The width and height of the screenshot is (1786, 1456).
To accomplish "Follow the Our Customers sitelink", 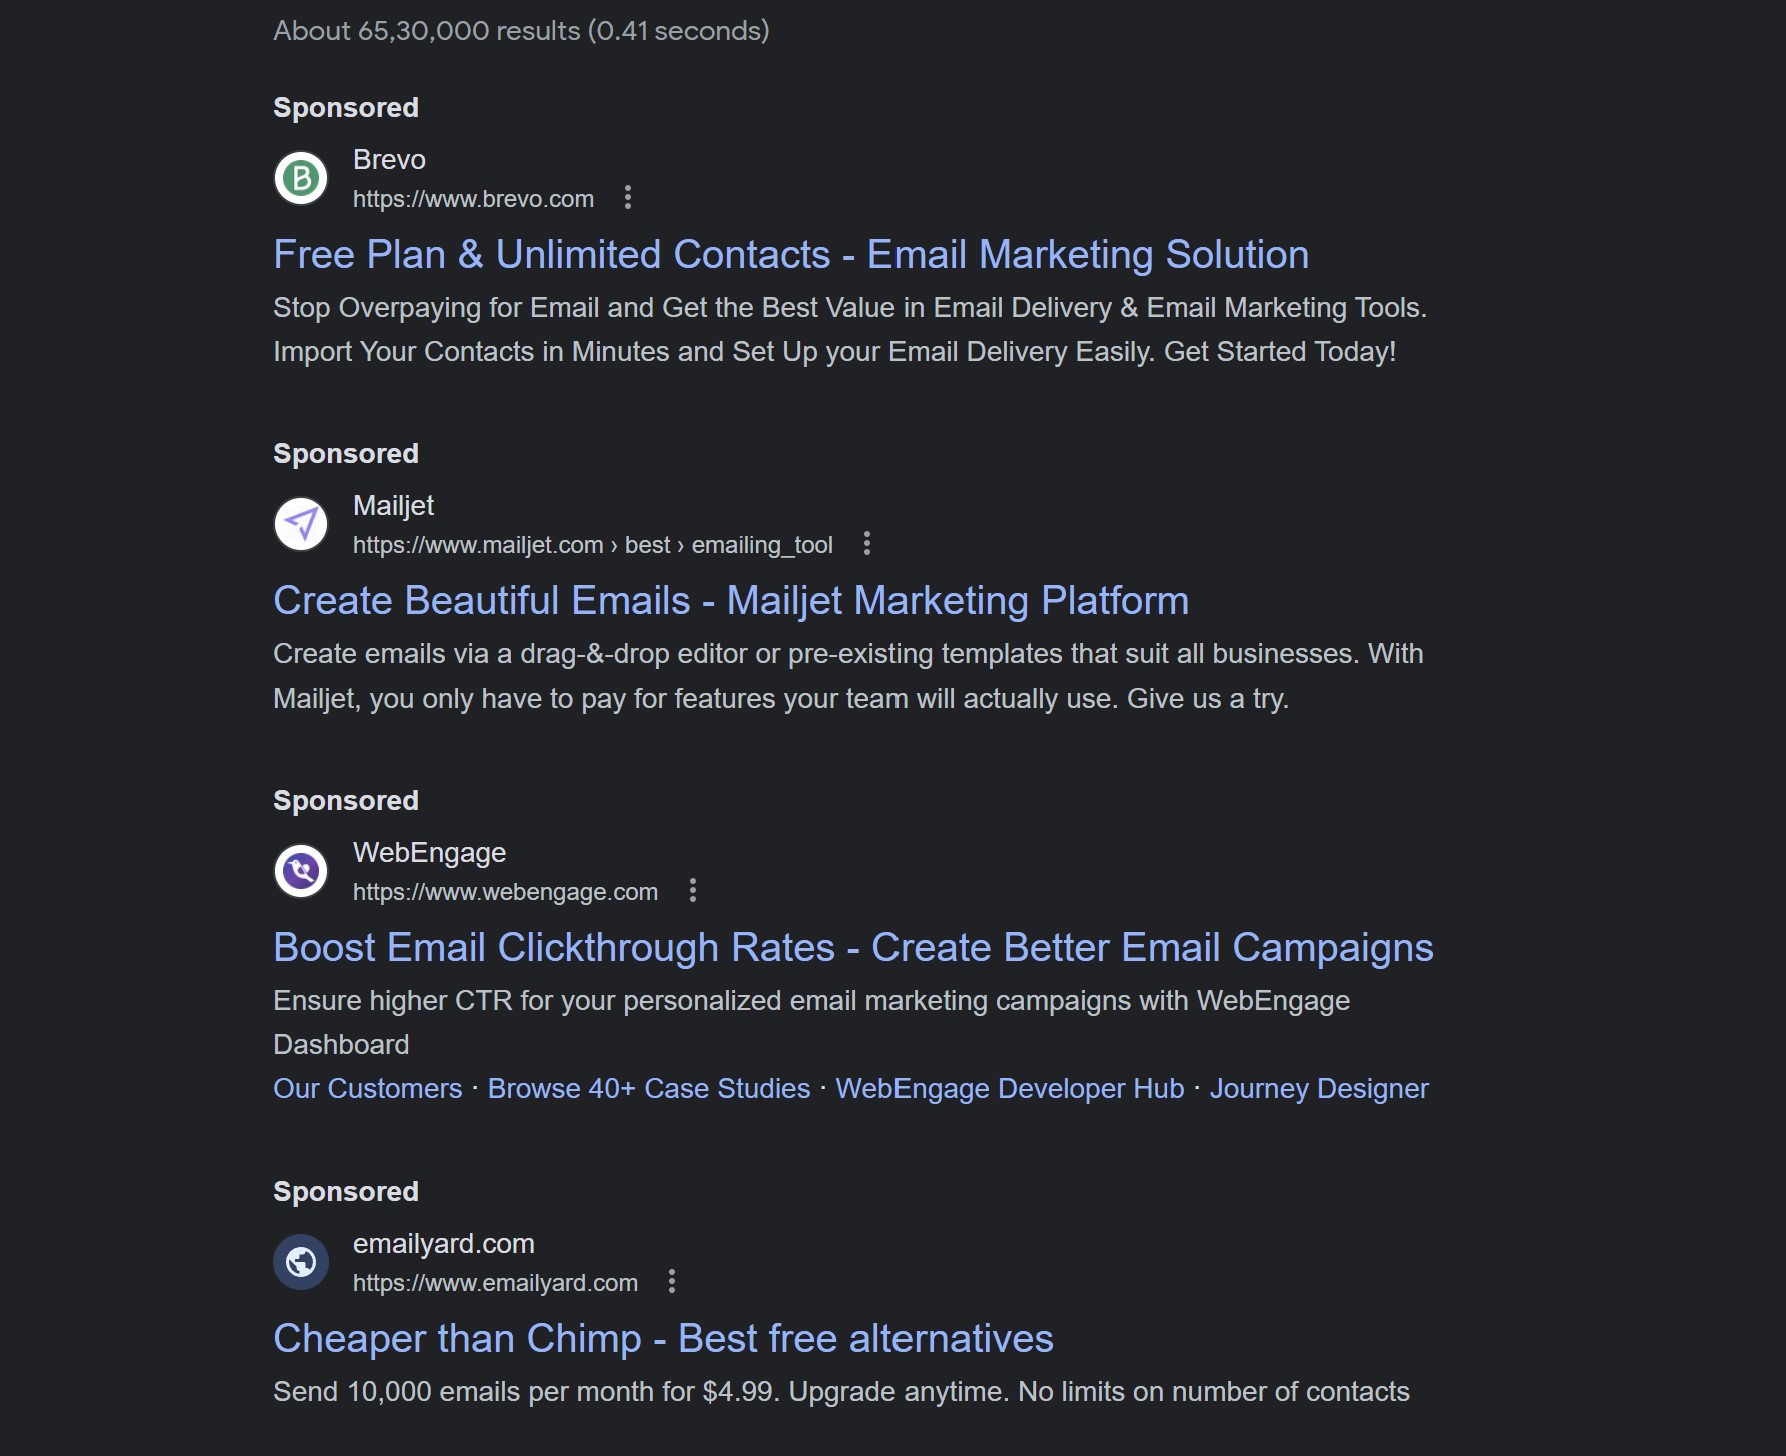I will click(x=367, y=1089).
